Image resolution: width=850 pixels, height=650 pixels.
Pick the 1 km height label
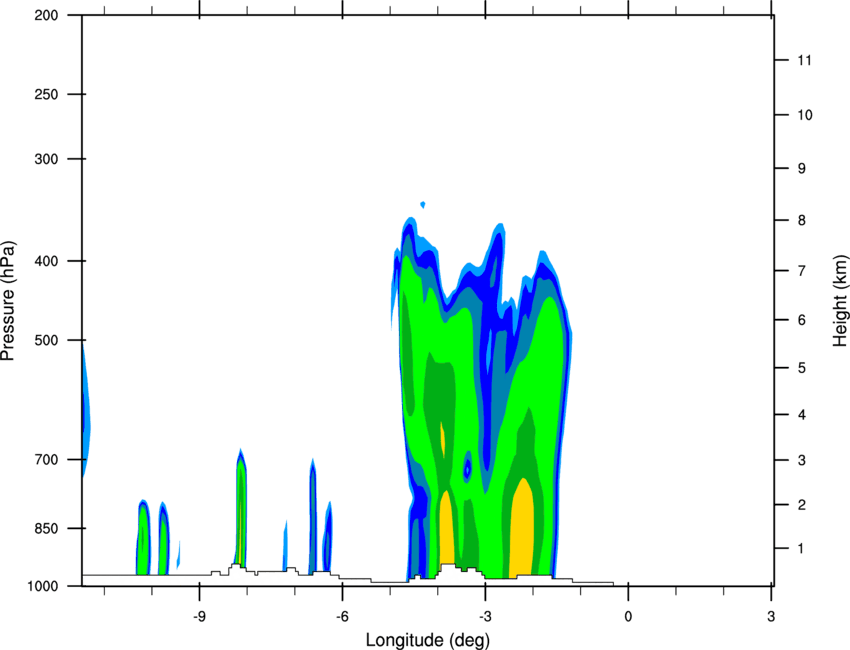[801, 549]
